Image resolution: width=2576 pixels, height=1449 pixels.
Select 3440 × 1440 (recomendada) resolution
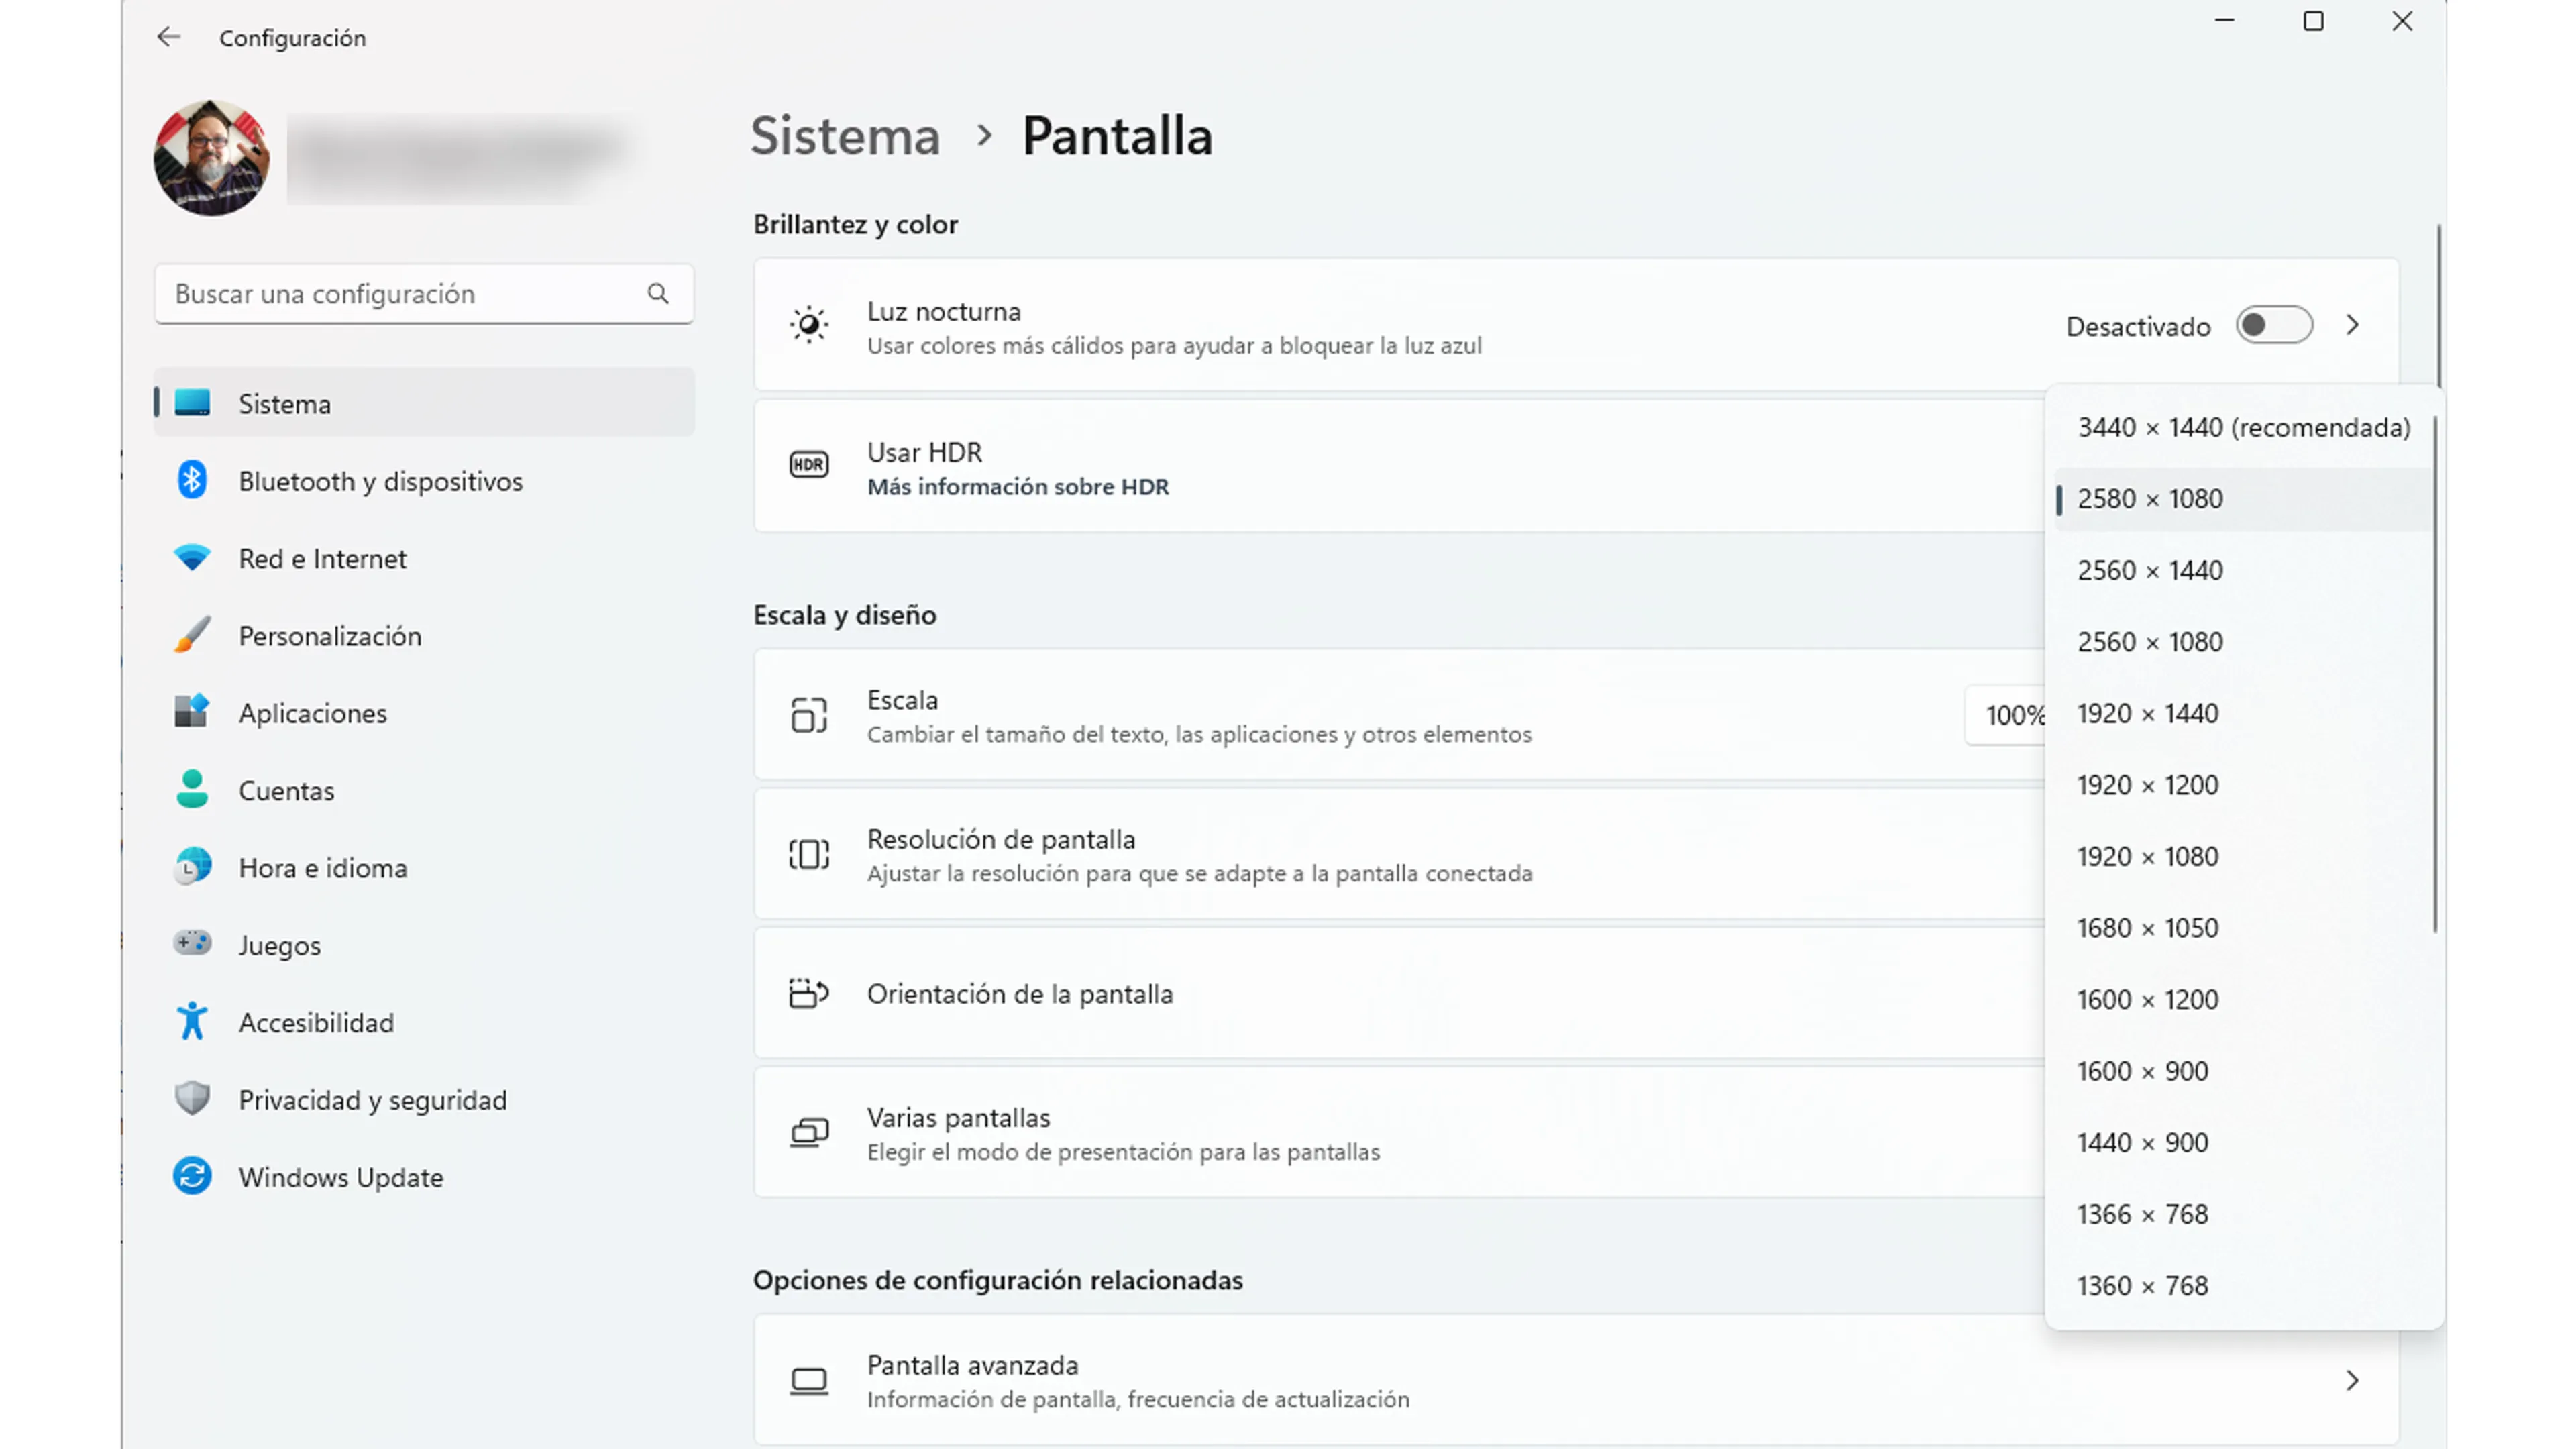click(2244, 428)
